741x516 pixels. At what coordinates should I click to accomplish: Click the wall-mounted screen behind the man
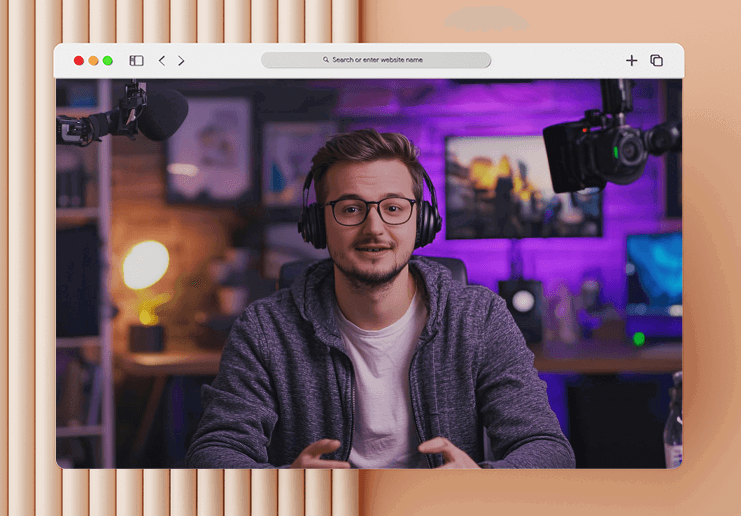(522, 187)
